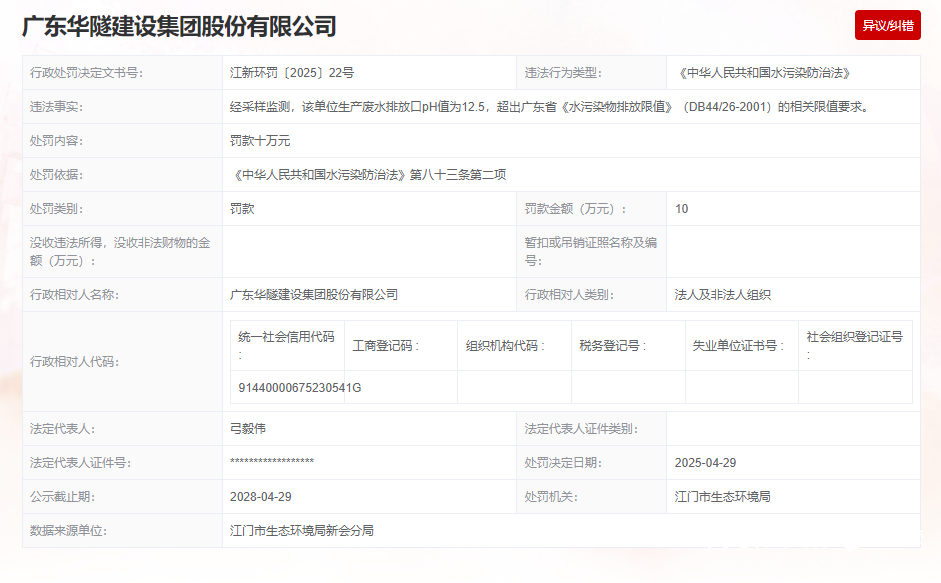Click the penalty decision date 2025-04-29
This screenshot has width=941, height=583.
pos(705,463)
